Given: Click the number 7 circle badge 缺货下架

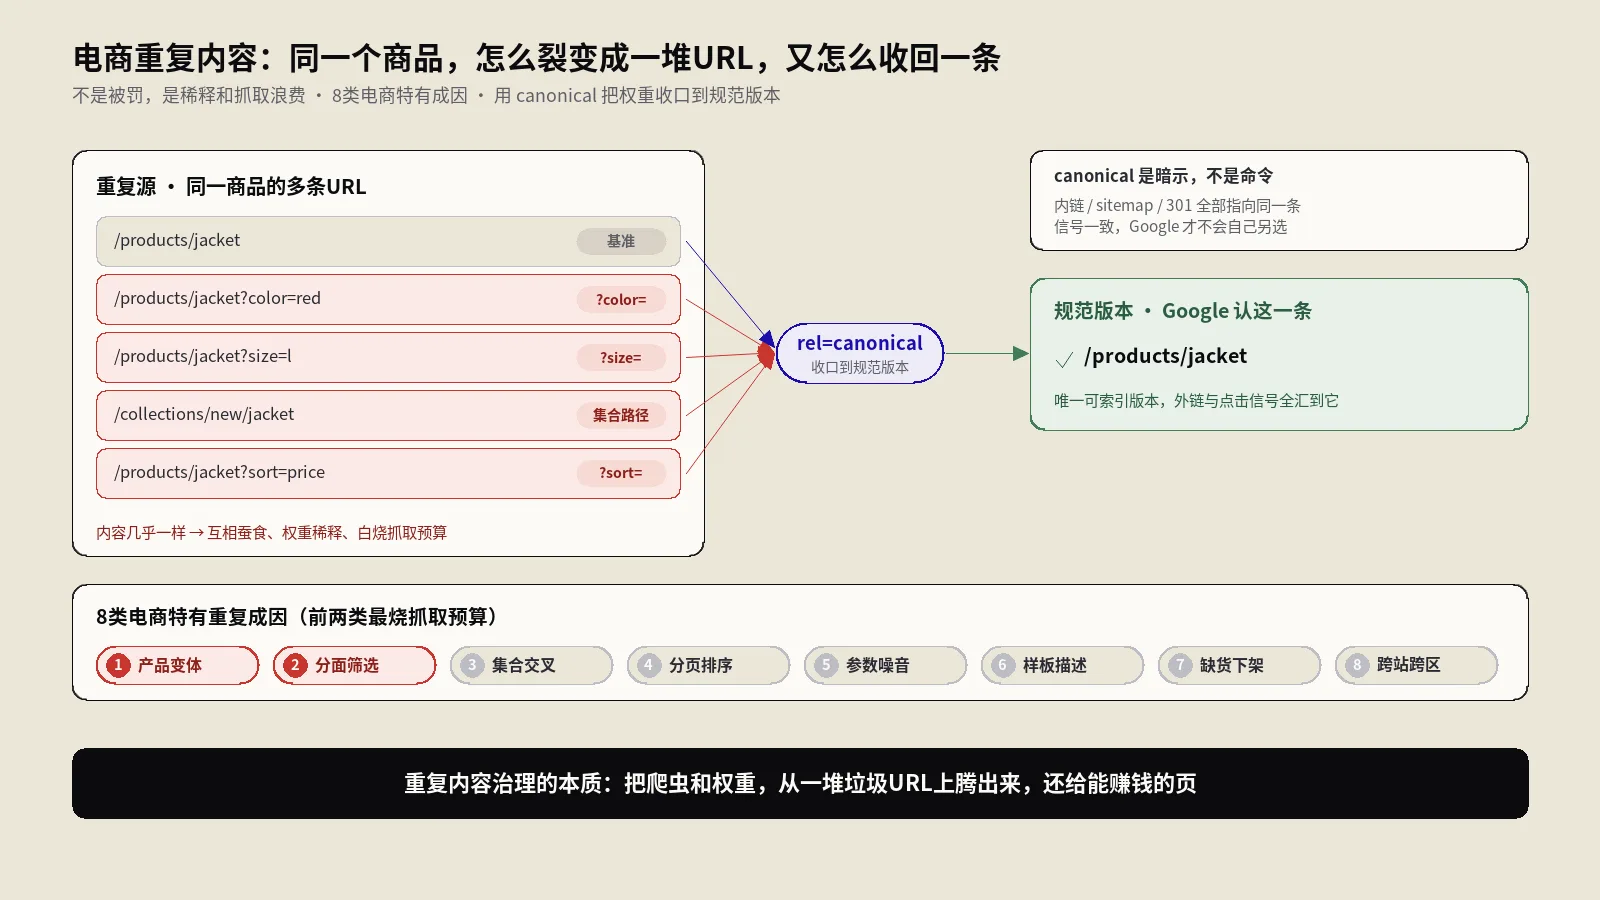Looking at the screenshot, I should [1180, 665].
